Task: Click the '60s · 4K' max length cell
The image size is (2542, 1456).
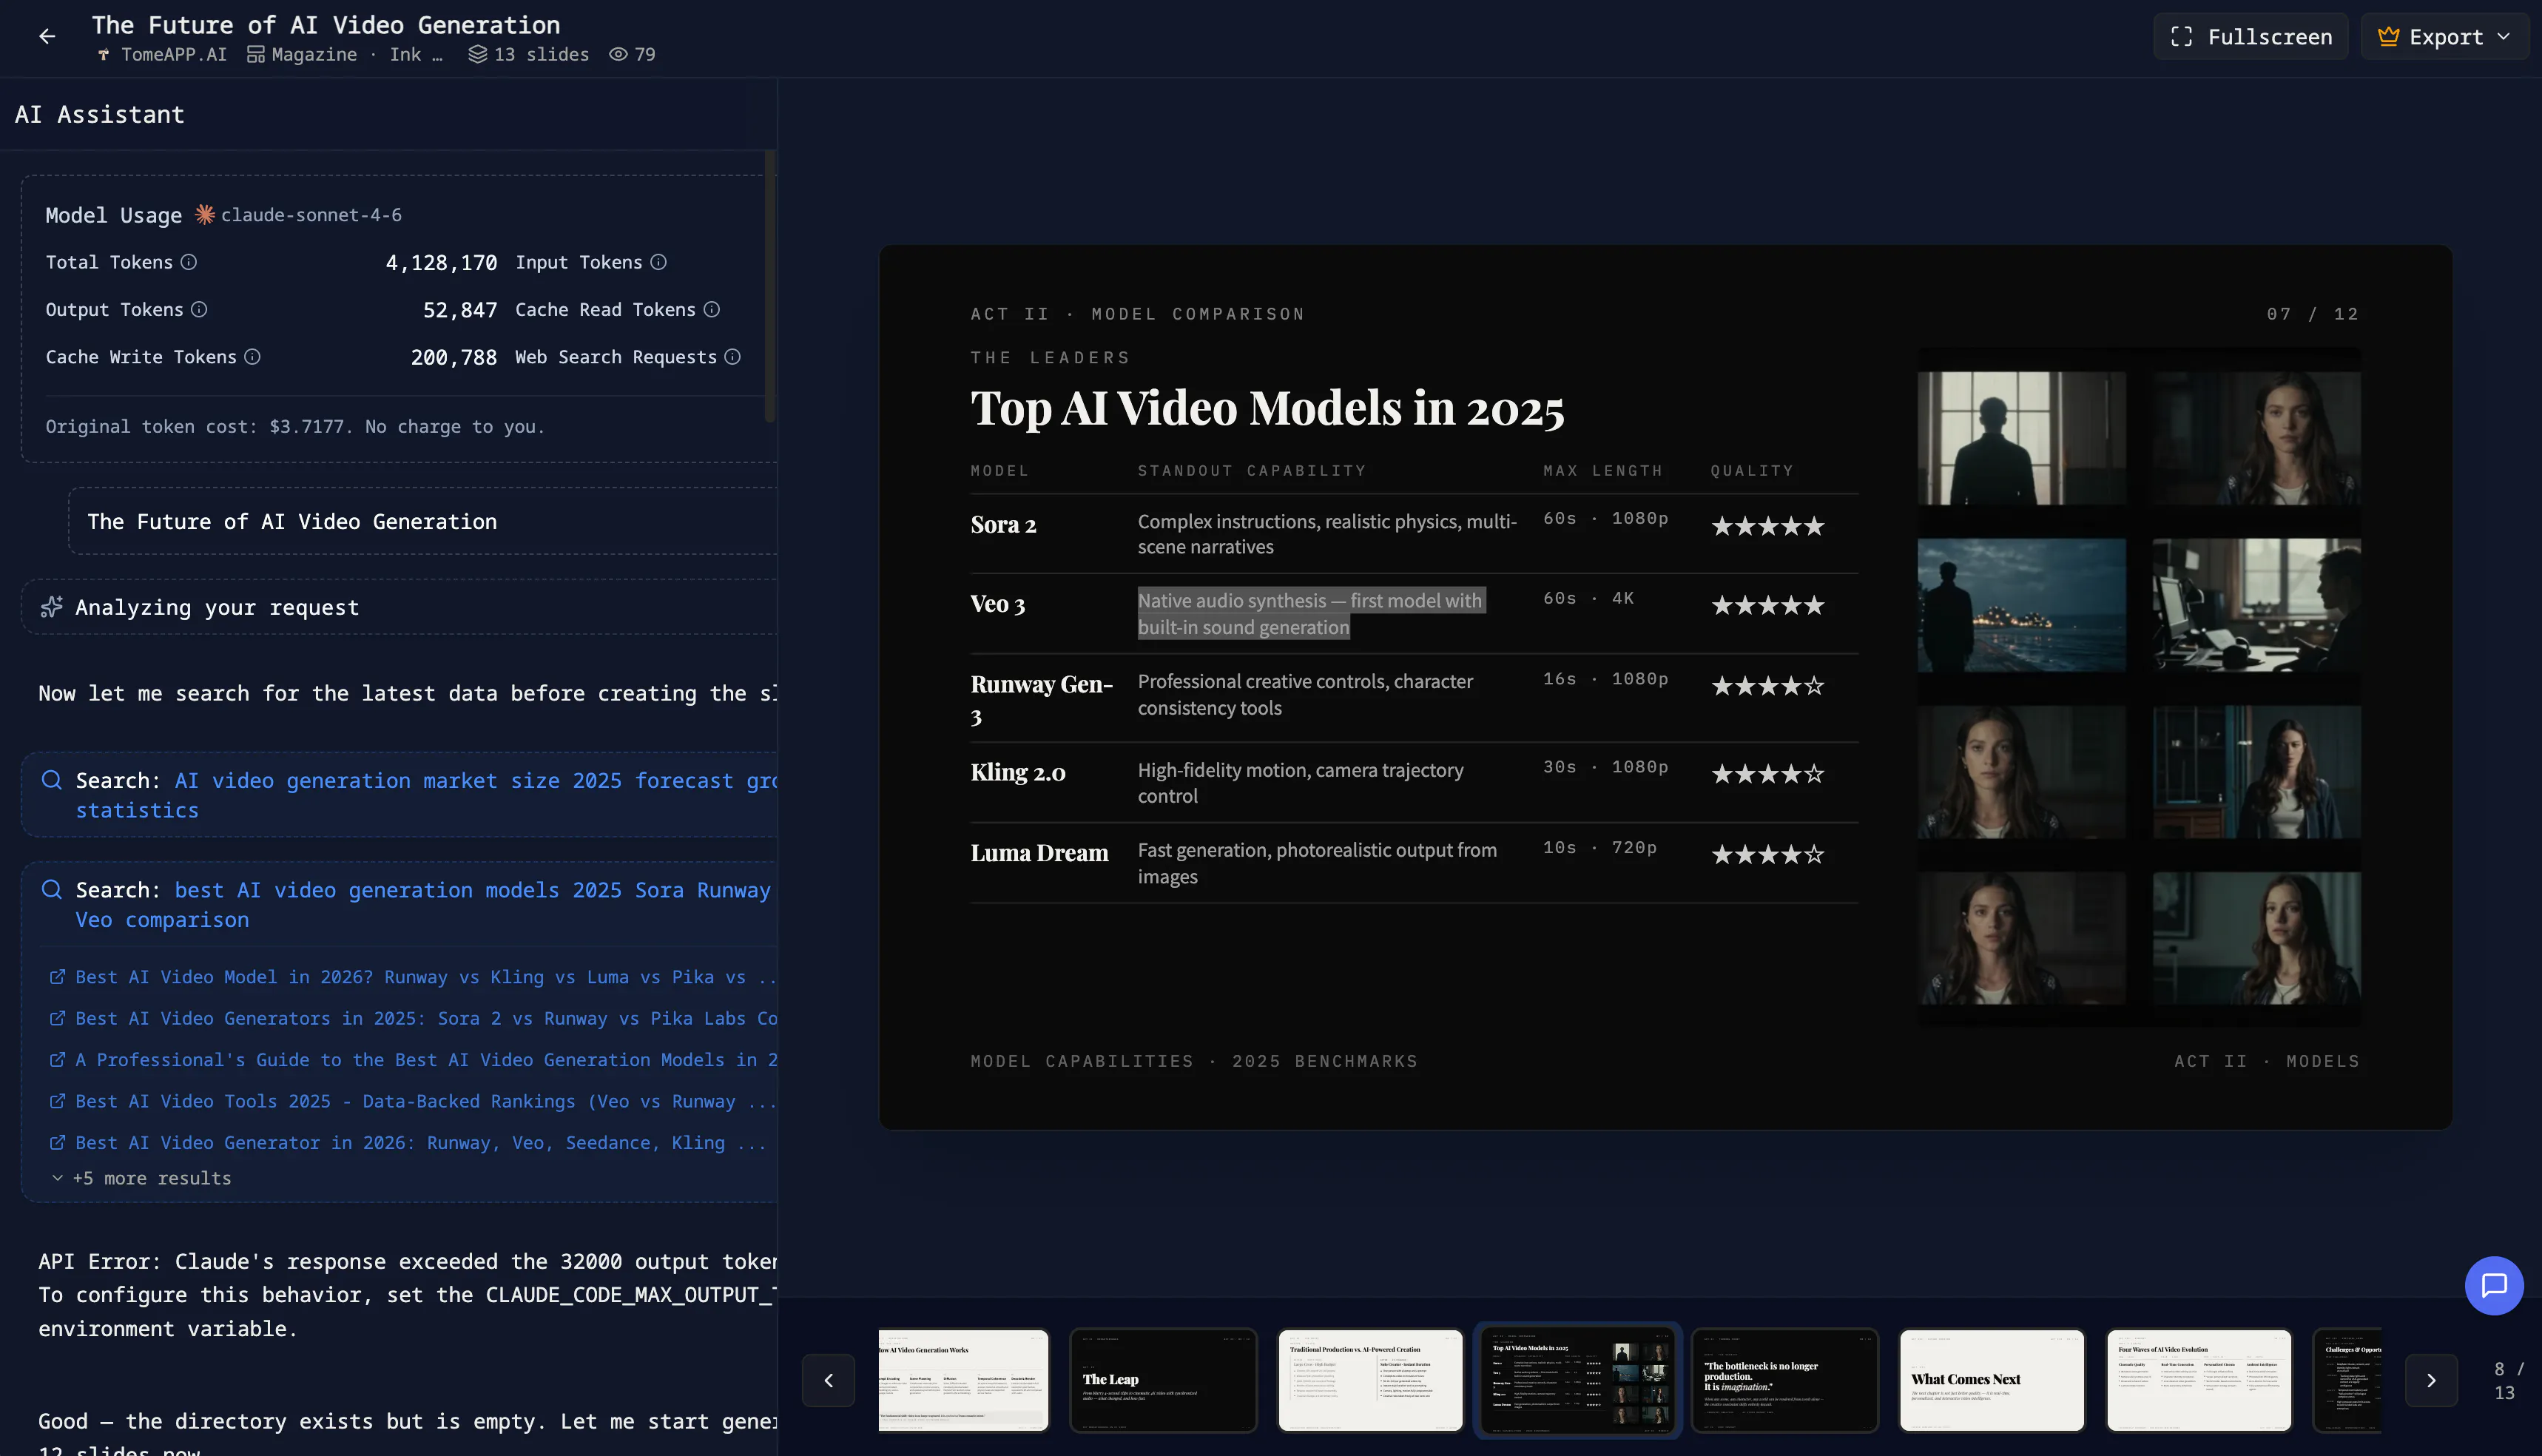Action: [1588, 598]
